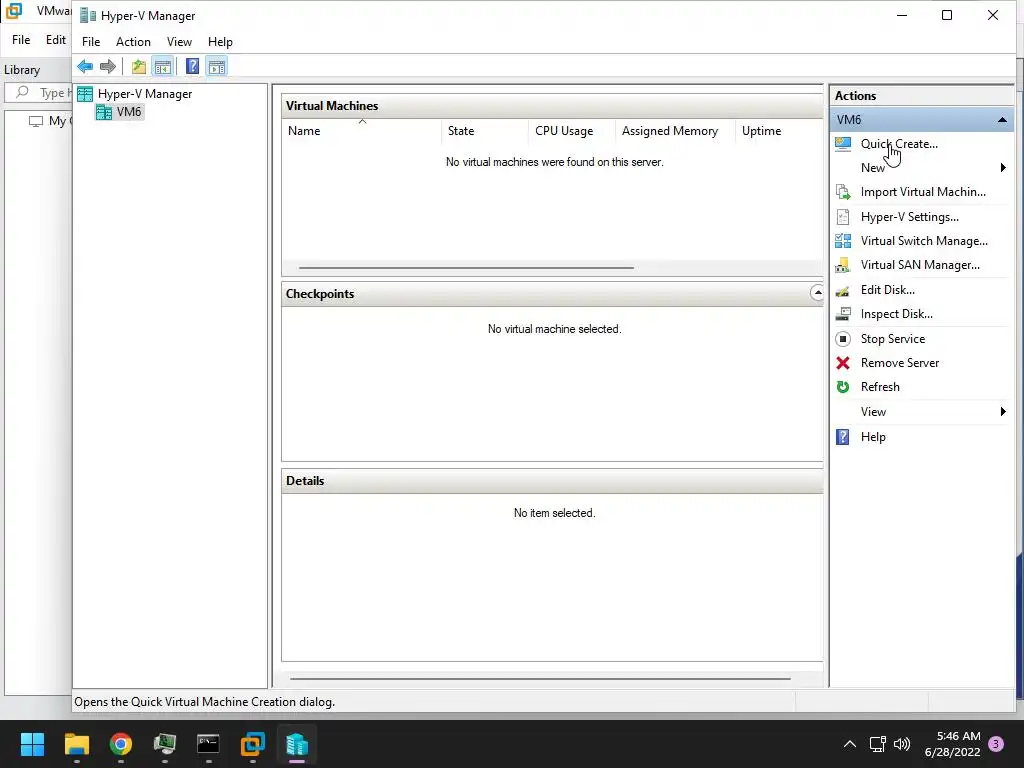Click the Hyper-V Manager taskbar icon
The width and height of the screenshot is (1024, 768).
296,744
